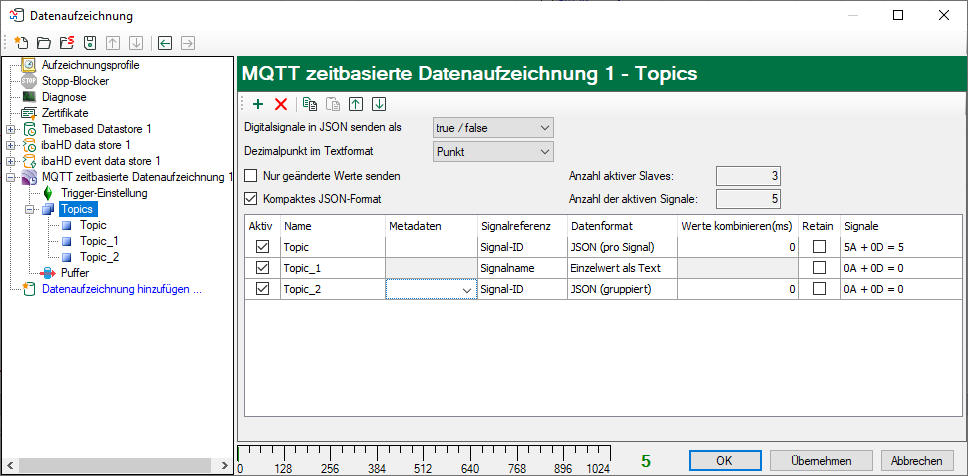Viewport: 968px width, 476px height.
Task: Click the Aufzeichnungsprofile tree icon
Action: [x=29, y=64]
